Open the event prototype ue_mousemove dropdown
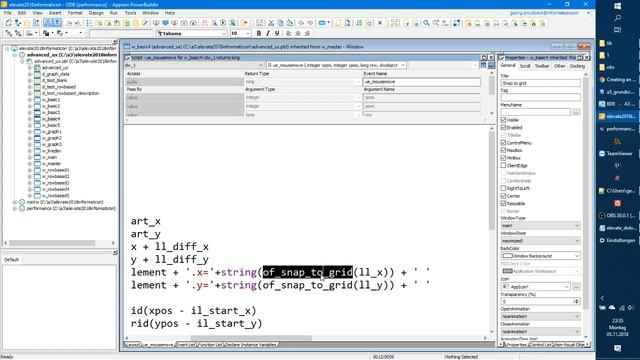The width and height of the screenshot is (640, 360). click(x=403, y=65)
